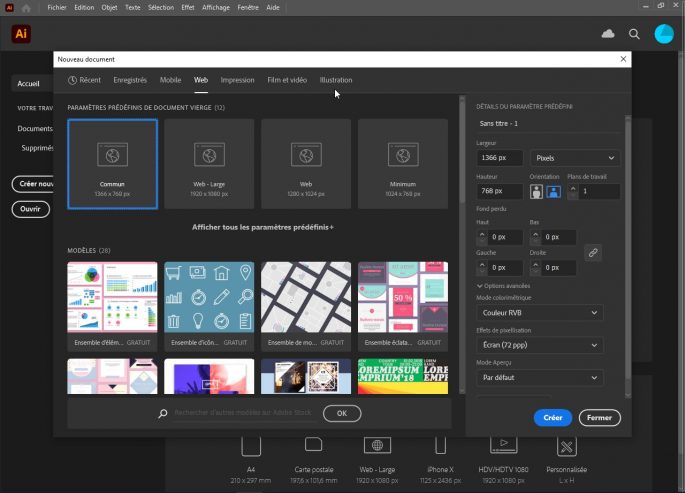The height and width of the screenshot is (493, 685).
Task: Click Créer nouveau button in background window
Action: tap(33, 184)
